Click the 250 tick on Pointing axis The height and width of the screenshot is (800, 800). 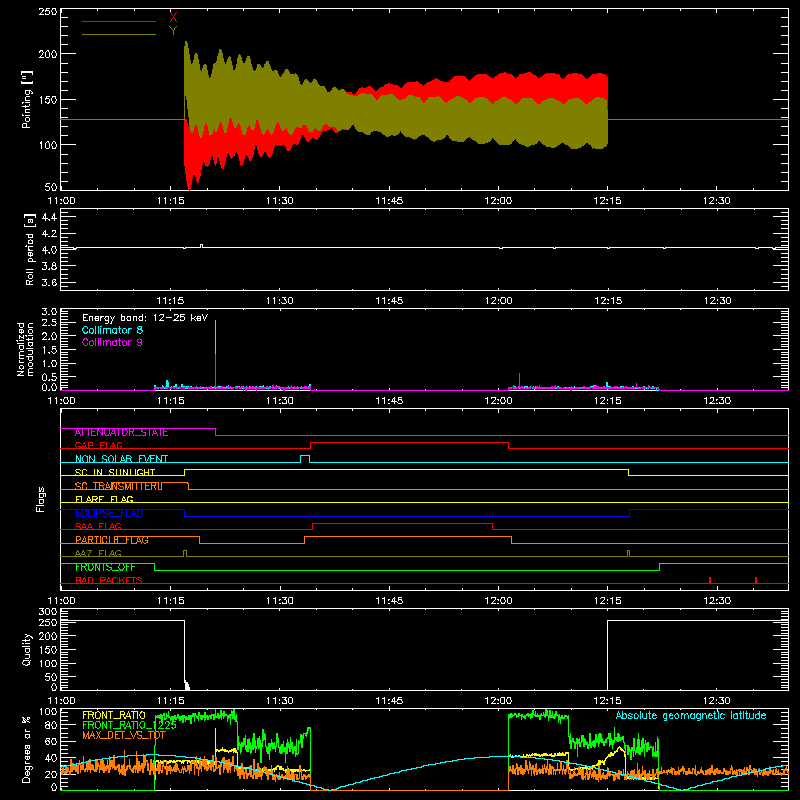(x=49, y=12)
